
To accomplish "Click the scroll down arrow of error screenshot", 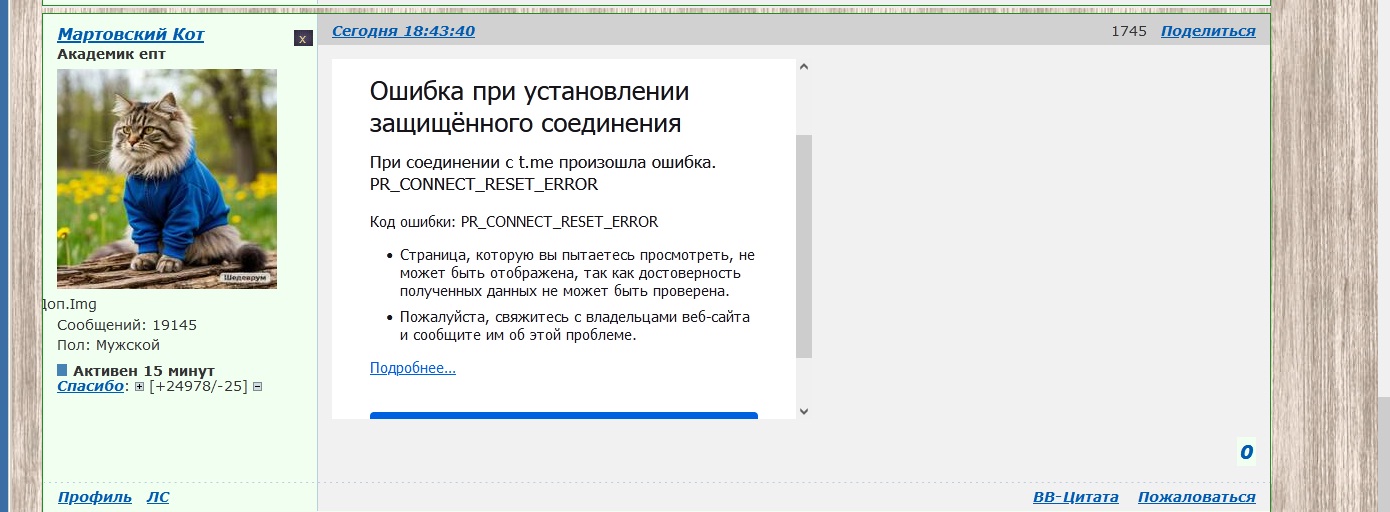I will click(803, 410).
